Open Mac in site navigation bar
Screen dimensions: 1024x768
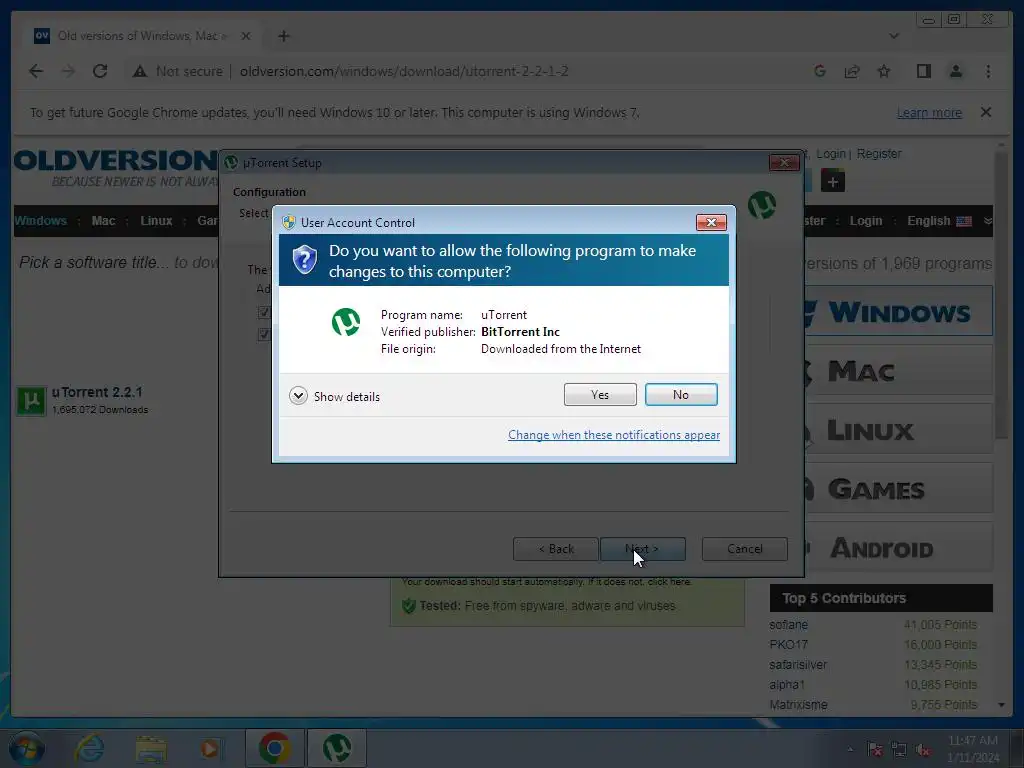tap(103, 221)
